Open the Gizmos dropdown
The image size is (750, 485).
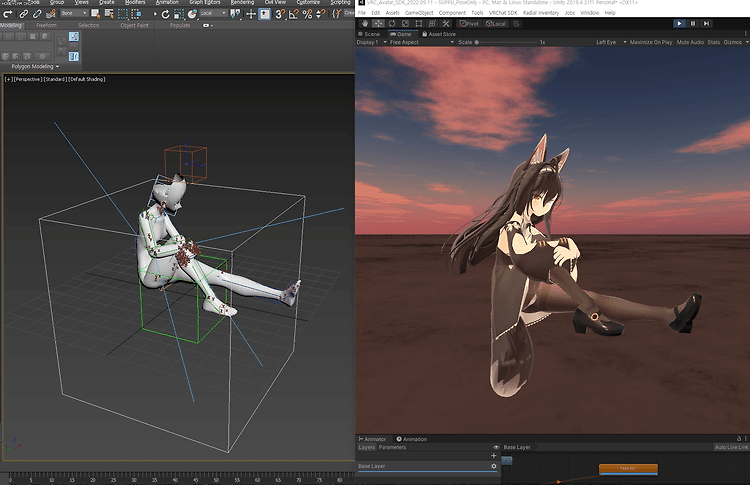click(x=736, y=42)
